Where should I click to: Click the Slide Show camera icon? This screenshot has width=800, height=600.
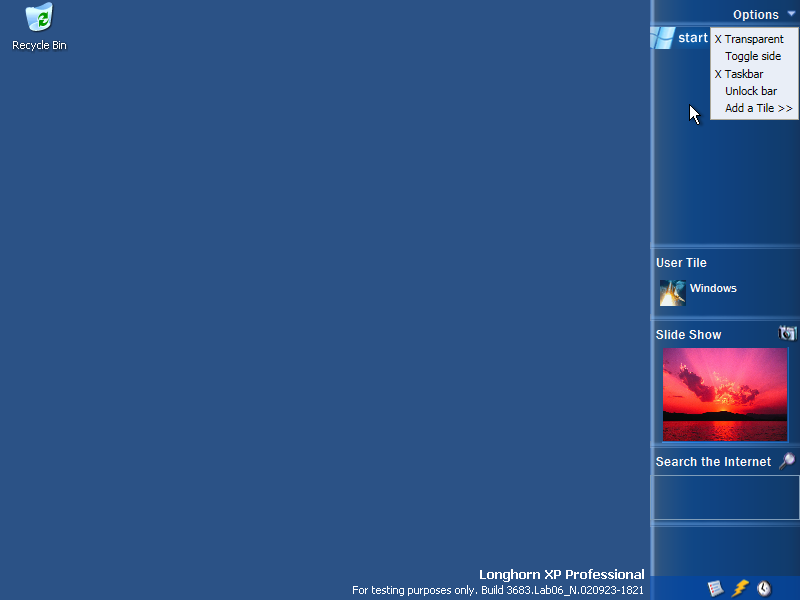pos(787,333)
